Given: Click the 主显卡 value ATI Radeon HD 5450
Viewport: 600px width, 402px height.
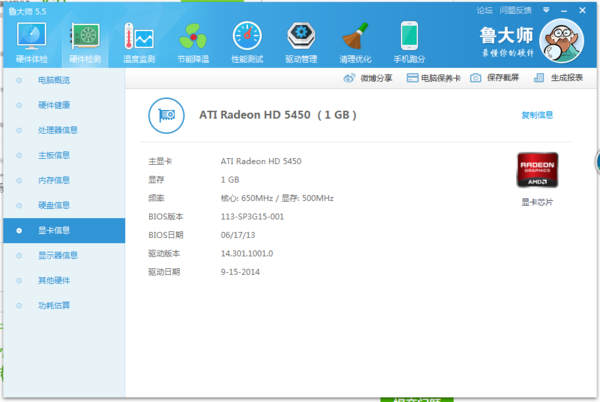Looking at the screenshot, I should 261,161.
